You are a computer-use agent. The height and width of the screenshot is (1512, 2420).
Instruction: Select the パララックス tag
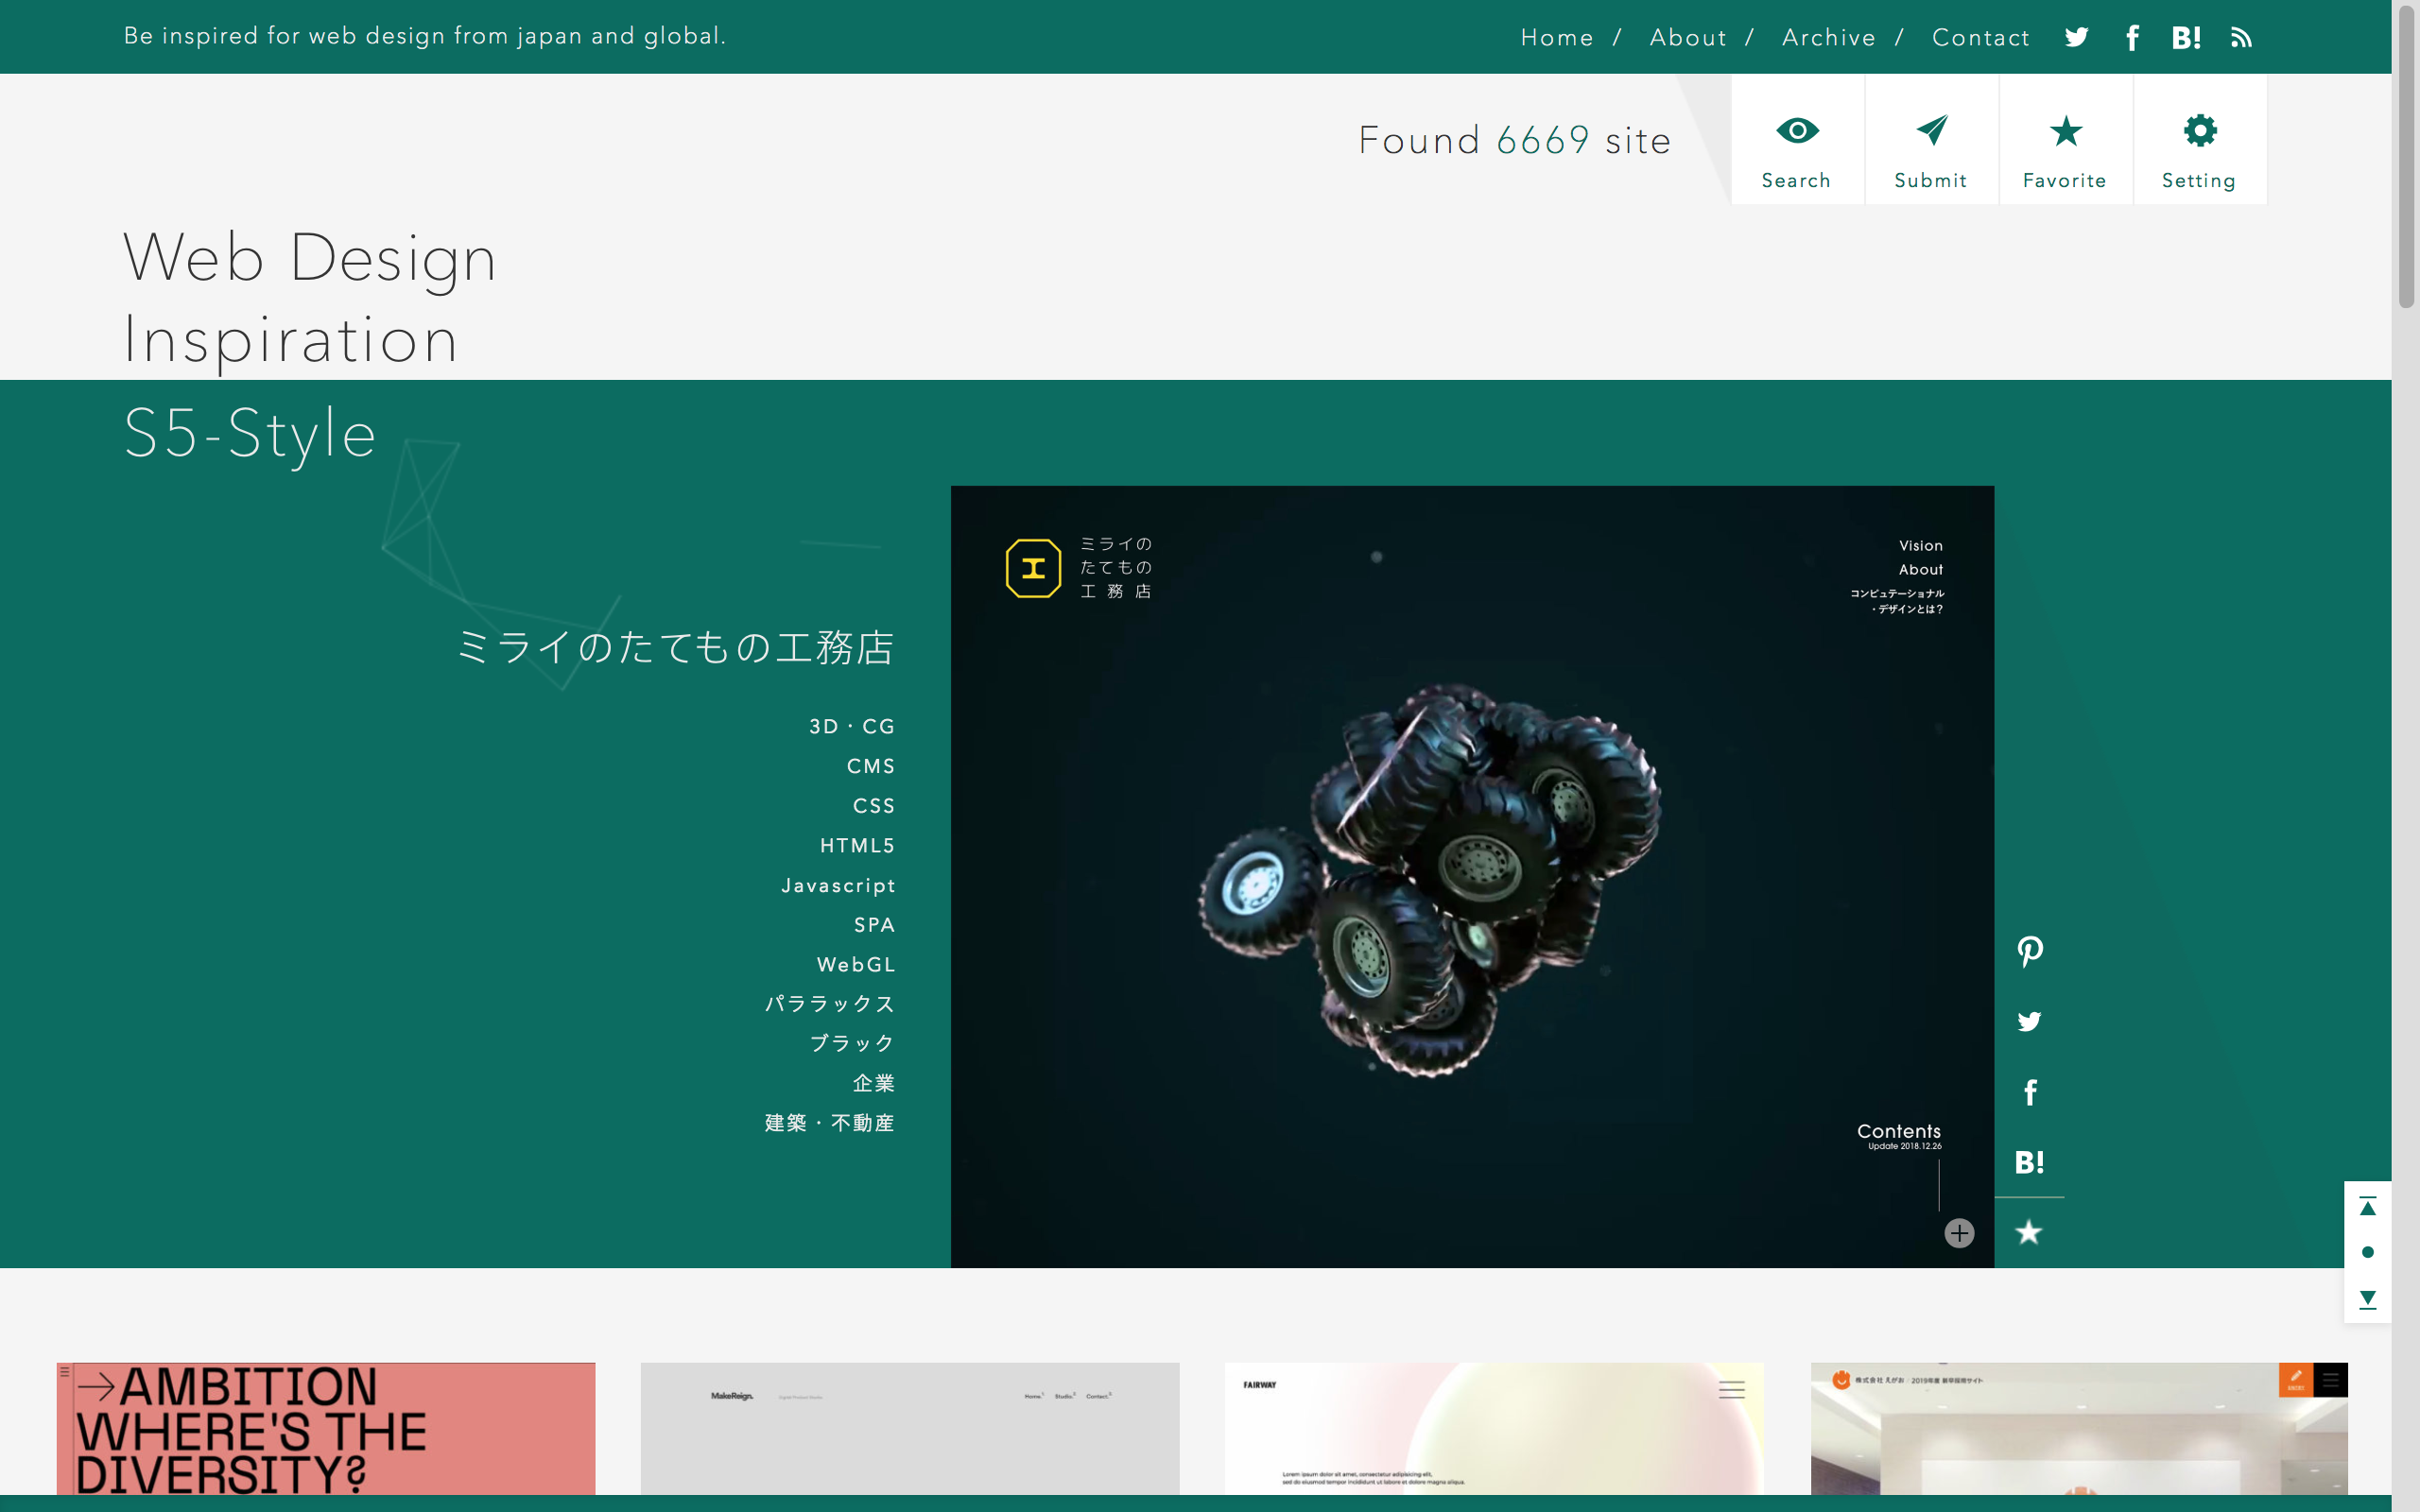coord(830,1004)
